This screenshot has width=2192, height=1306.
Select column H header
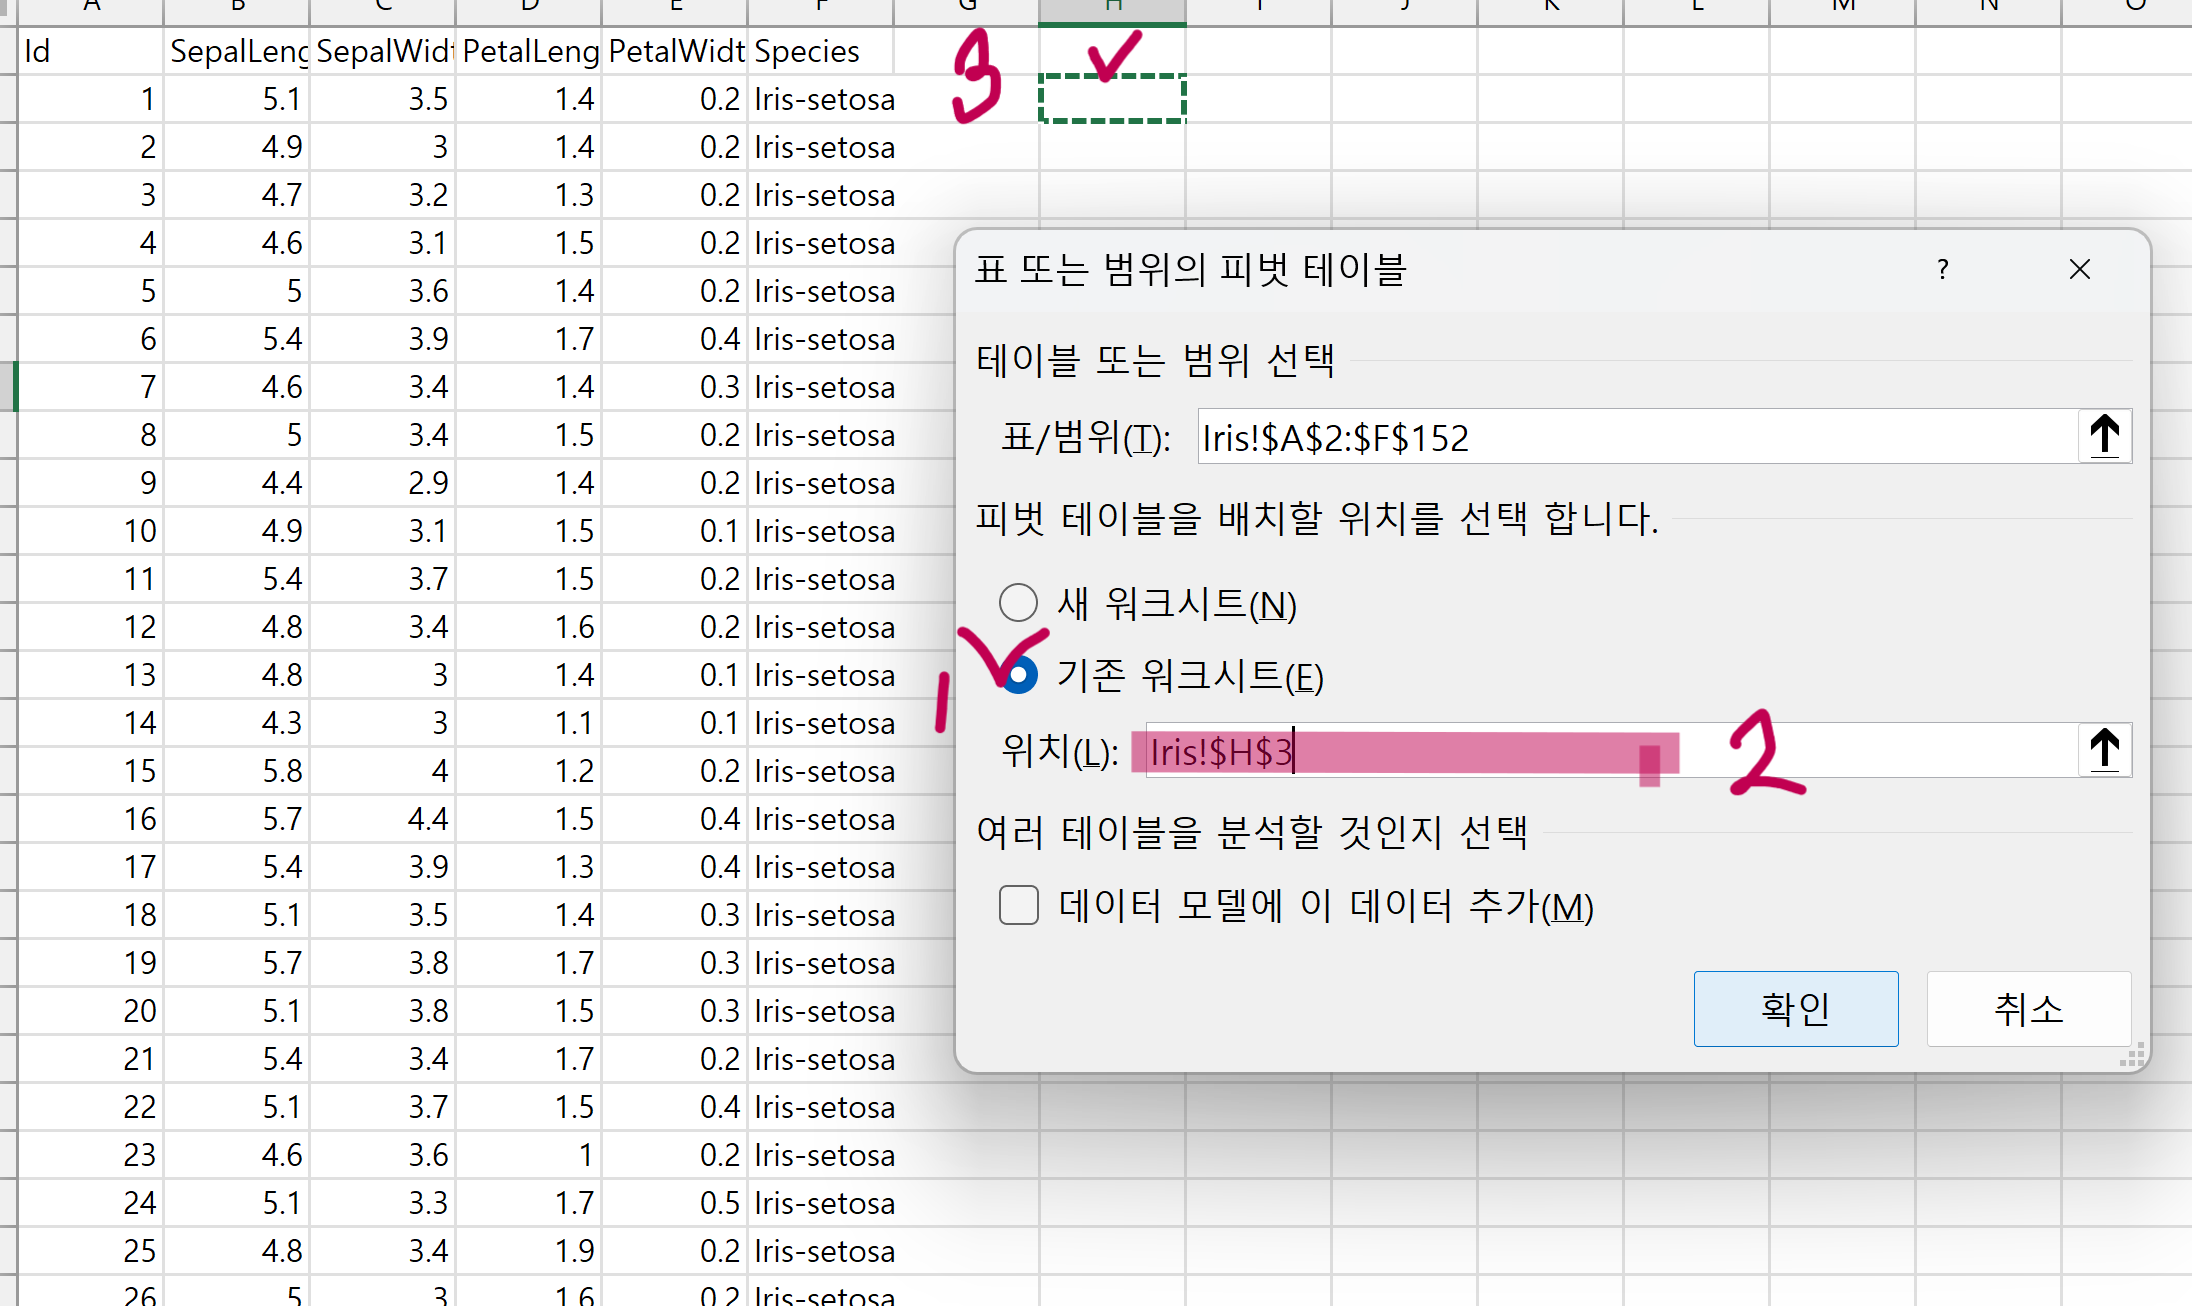click(x=1112, y=8)
